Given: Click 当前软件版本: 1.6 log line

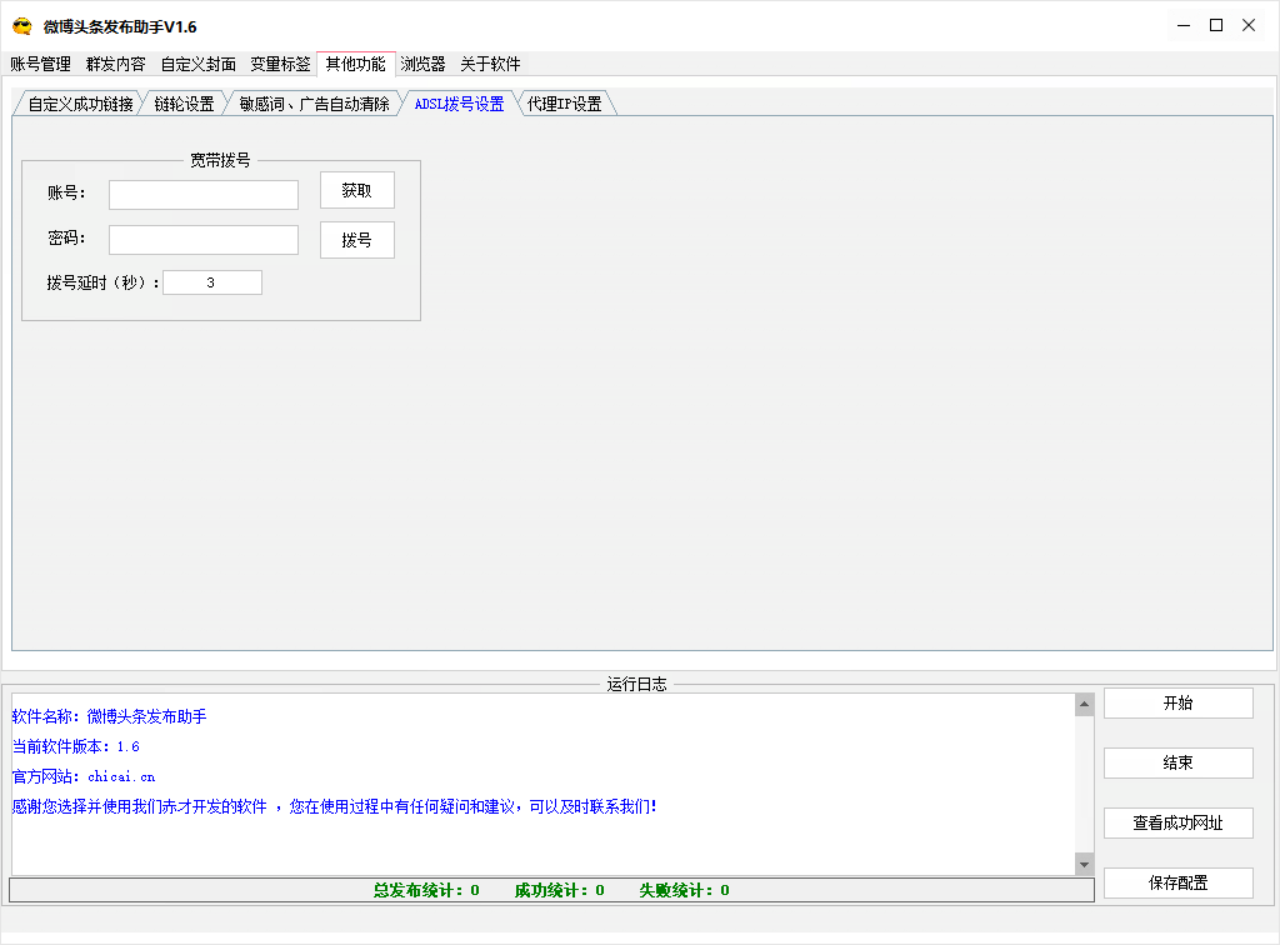Looking at the screenshot, I should (x=76, y=747).
